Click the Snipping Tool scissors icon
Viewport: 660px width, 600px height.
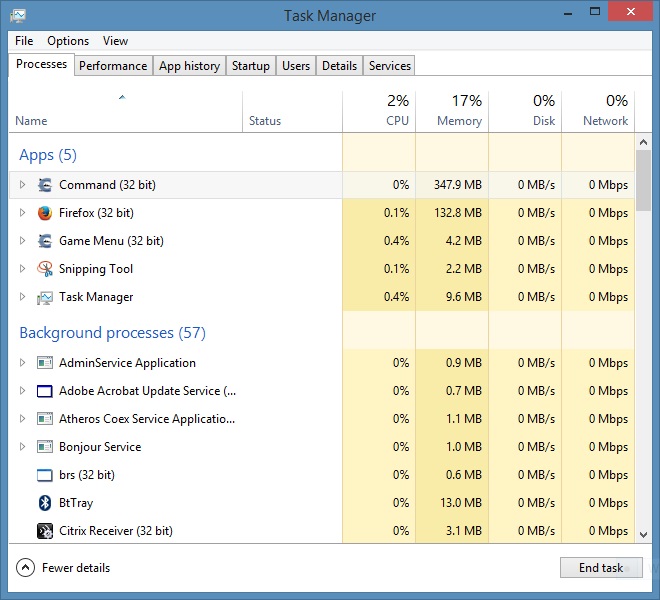pyautogui.click(x=45, y=269)
